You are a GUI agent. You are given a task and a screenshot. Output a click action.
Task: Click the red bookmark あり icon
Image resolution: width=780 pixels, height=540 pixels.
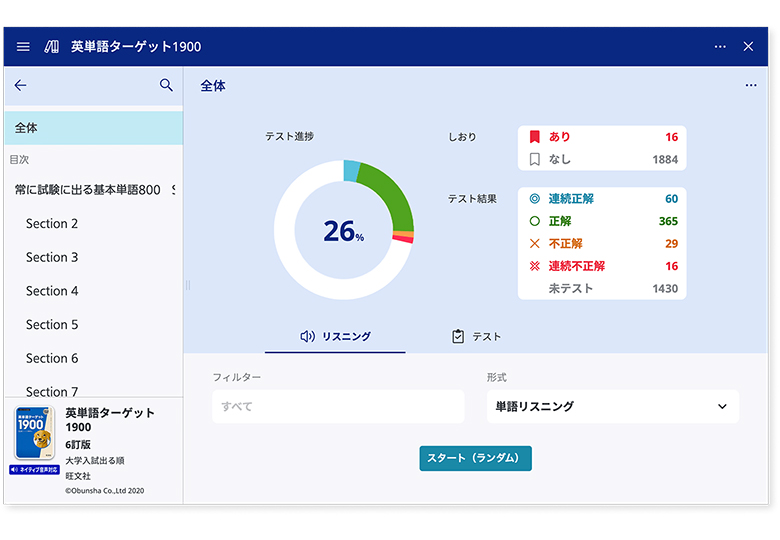coord(535,137)
